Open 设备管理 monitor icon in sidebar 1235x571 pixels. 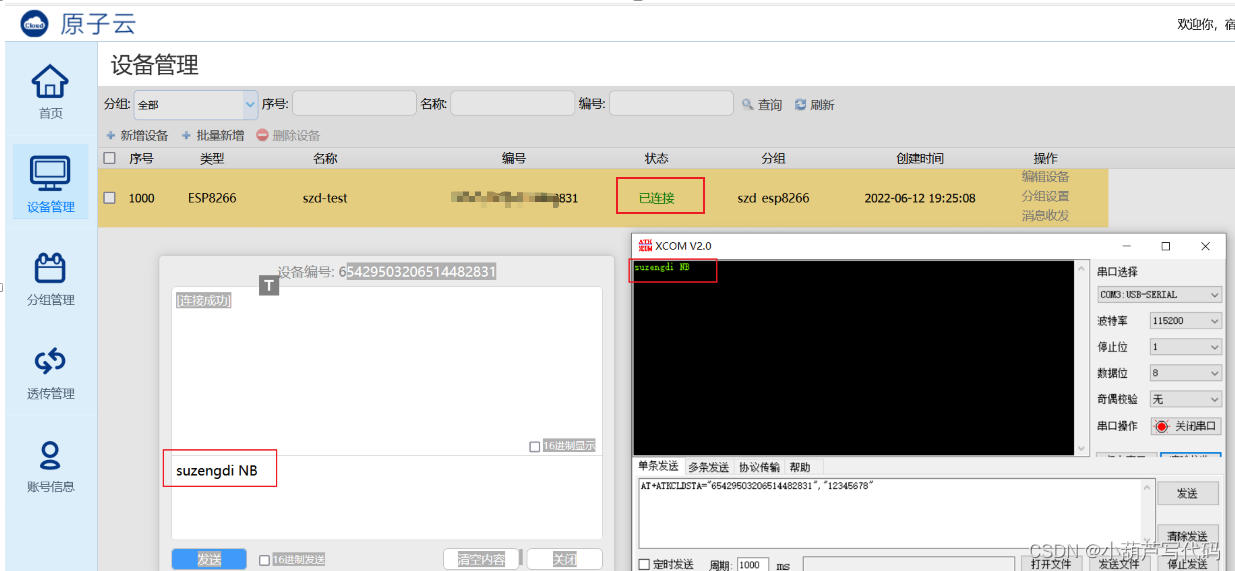50,174
